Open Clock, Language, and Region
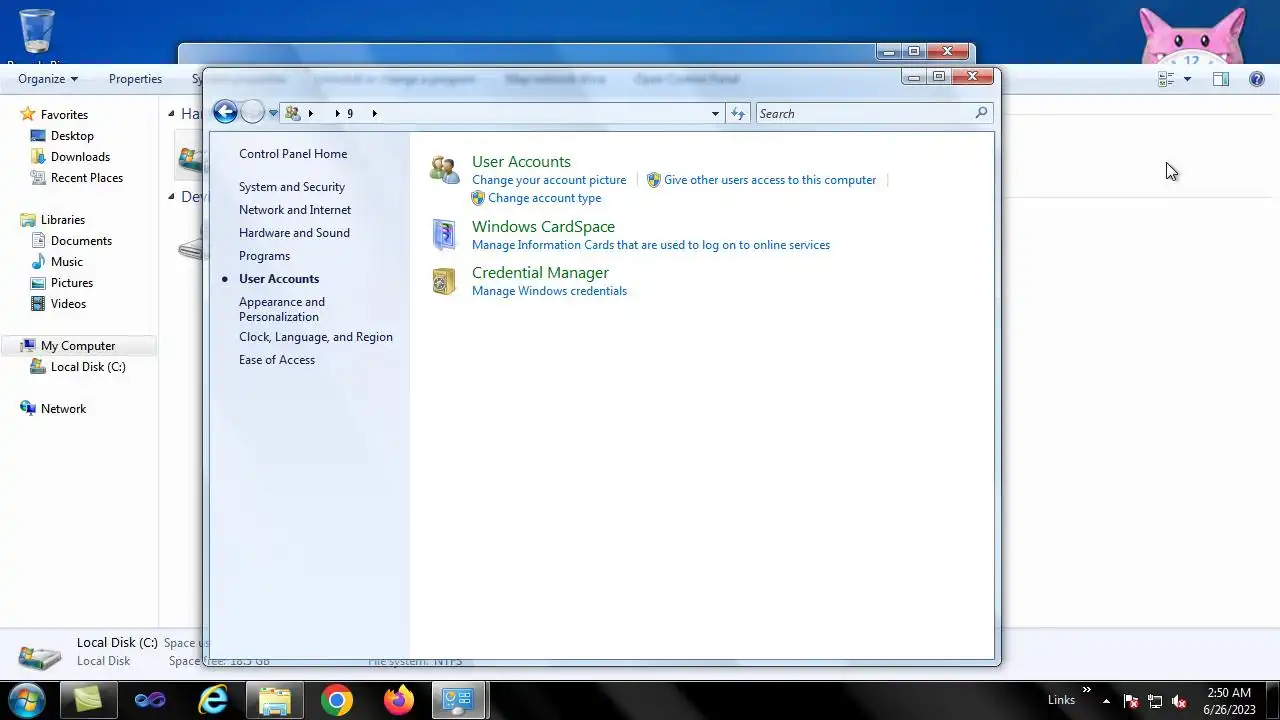The width and height of the screenshot is (1280, 720). (x=316, y=337)
